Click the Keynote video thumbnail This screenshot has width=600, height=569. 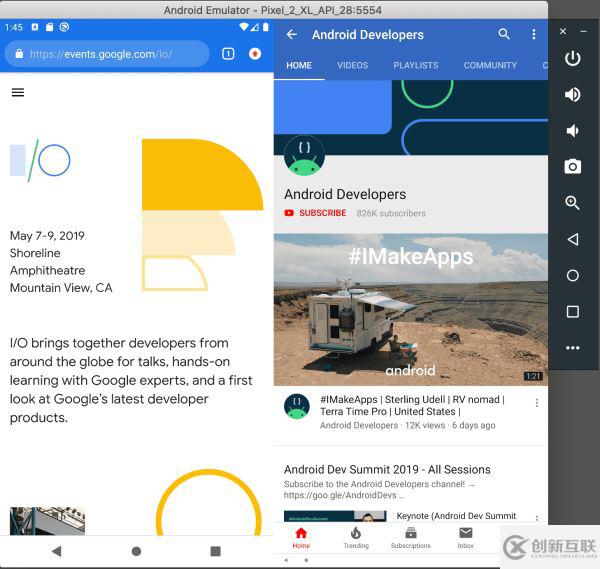click(x=335, y=516)
